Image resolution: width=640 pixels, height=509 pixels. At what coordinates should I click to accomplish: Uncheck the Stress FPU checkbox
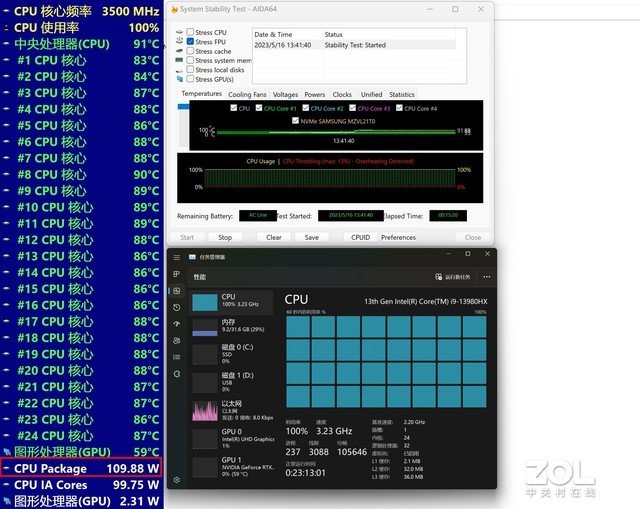190,41
